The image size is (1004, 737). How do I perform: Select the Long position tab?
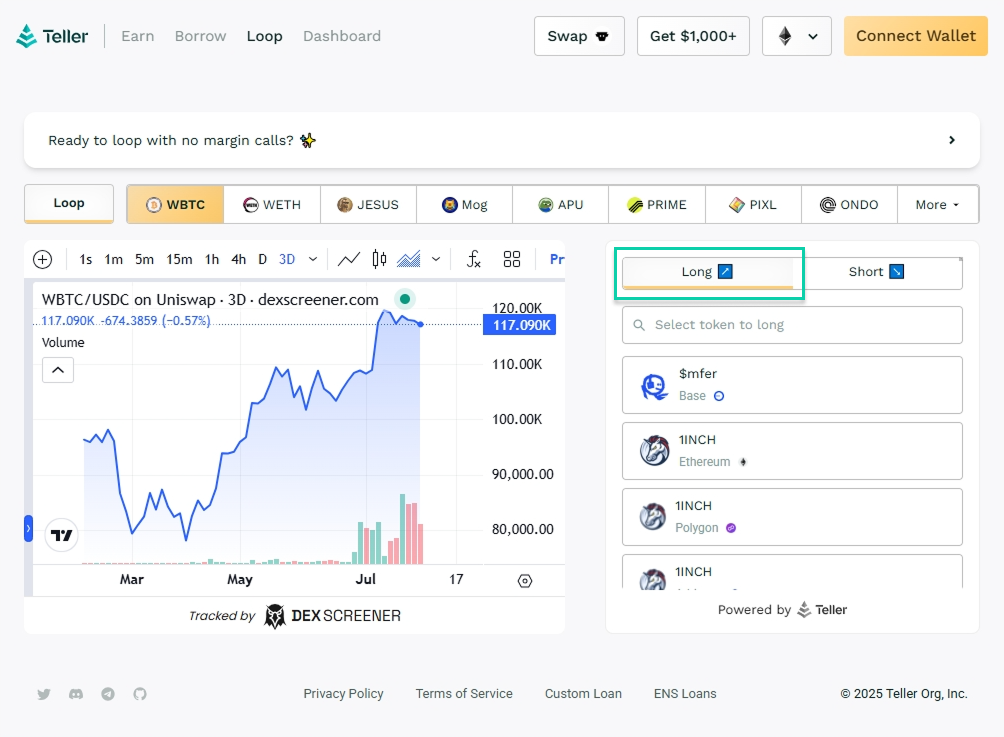point(708,272)
